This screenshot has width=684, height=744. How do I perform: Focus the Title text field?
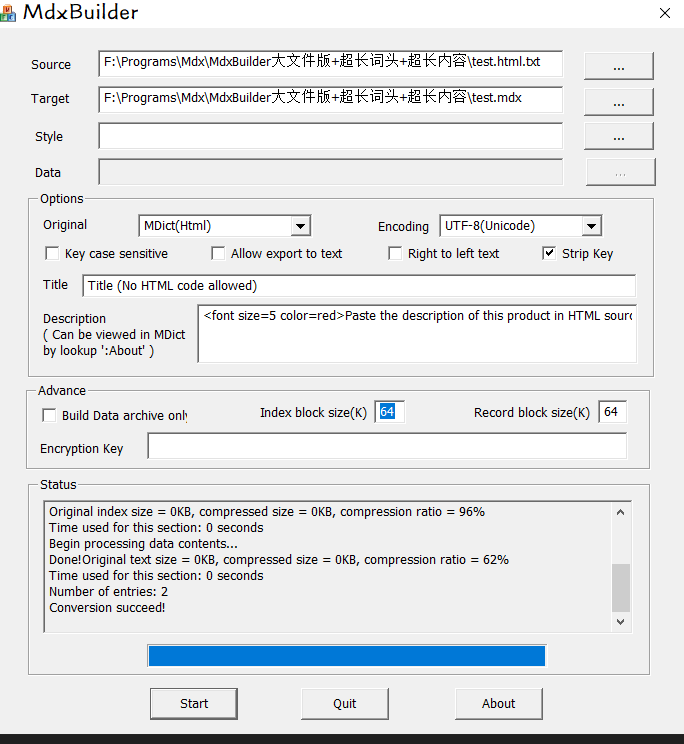358,286
